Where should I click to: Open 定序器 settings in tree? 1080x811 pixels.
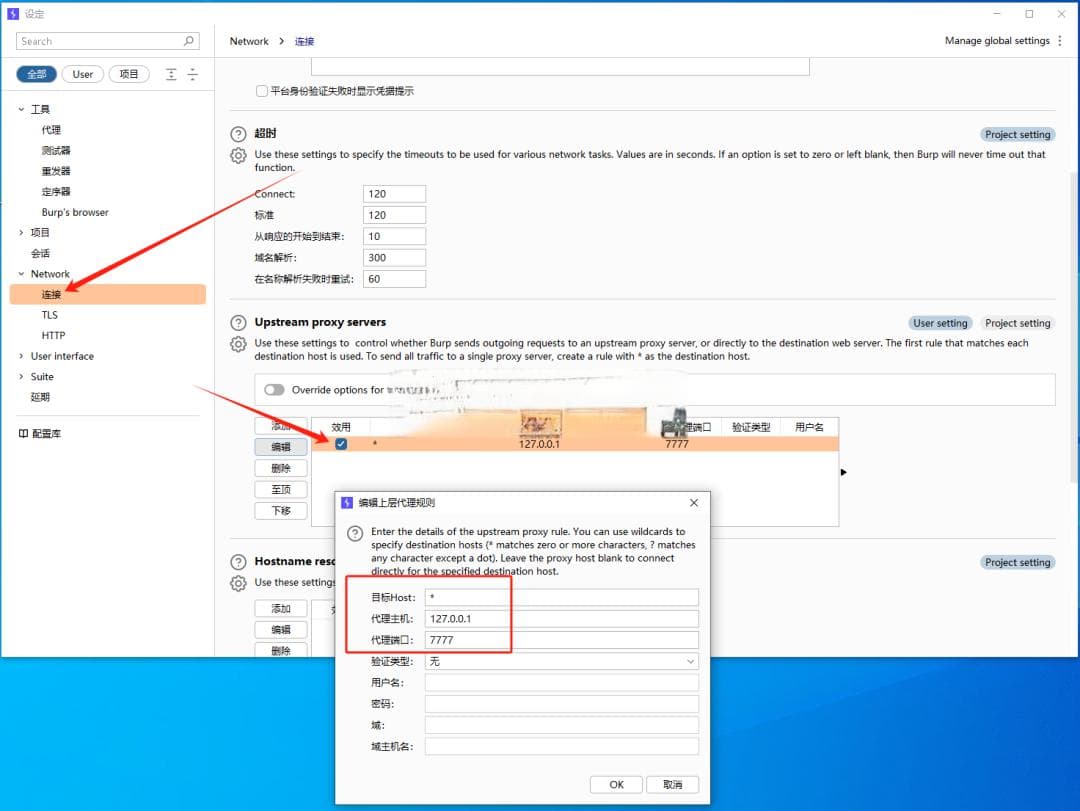coord(56,192)
